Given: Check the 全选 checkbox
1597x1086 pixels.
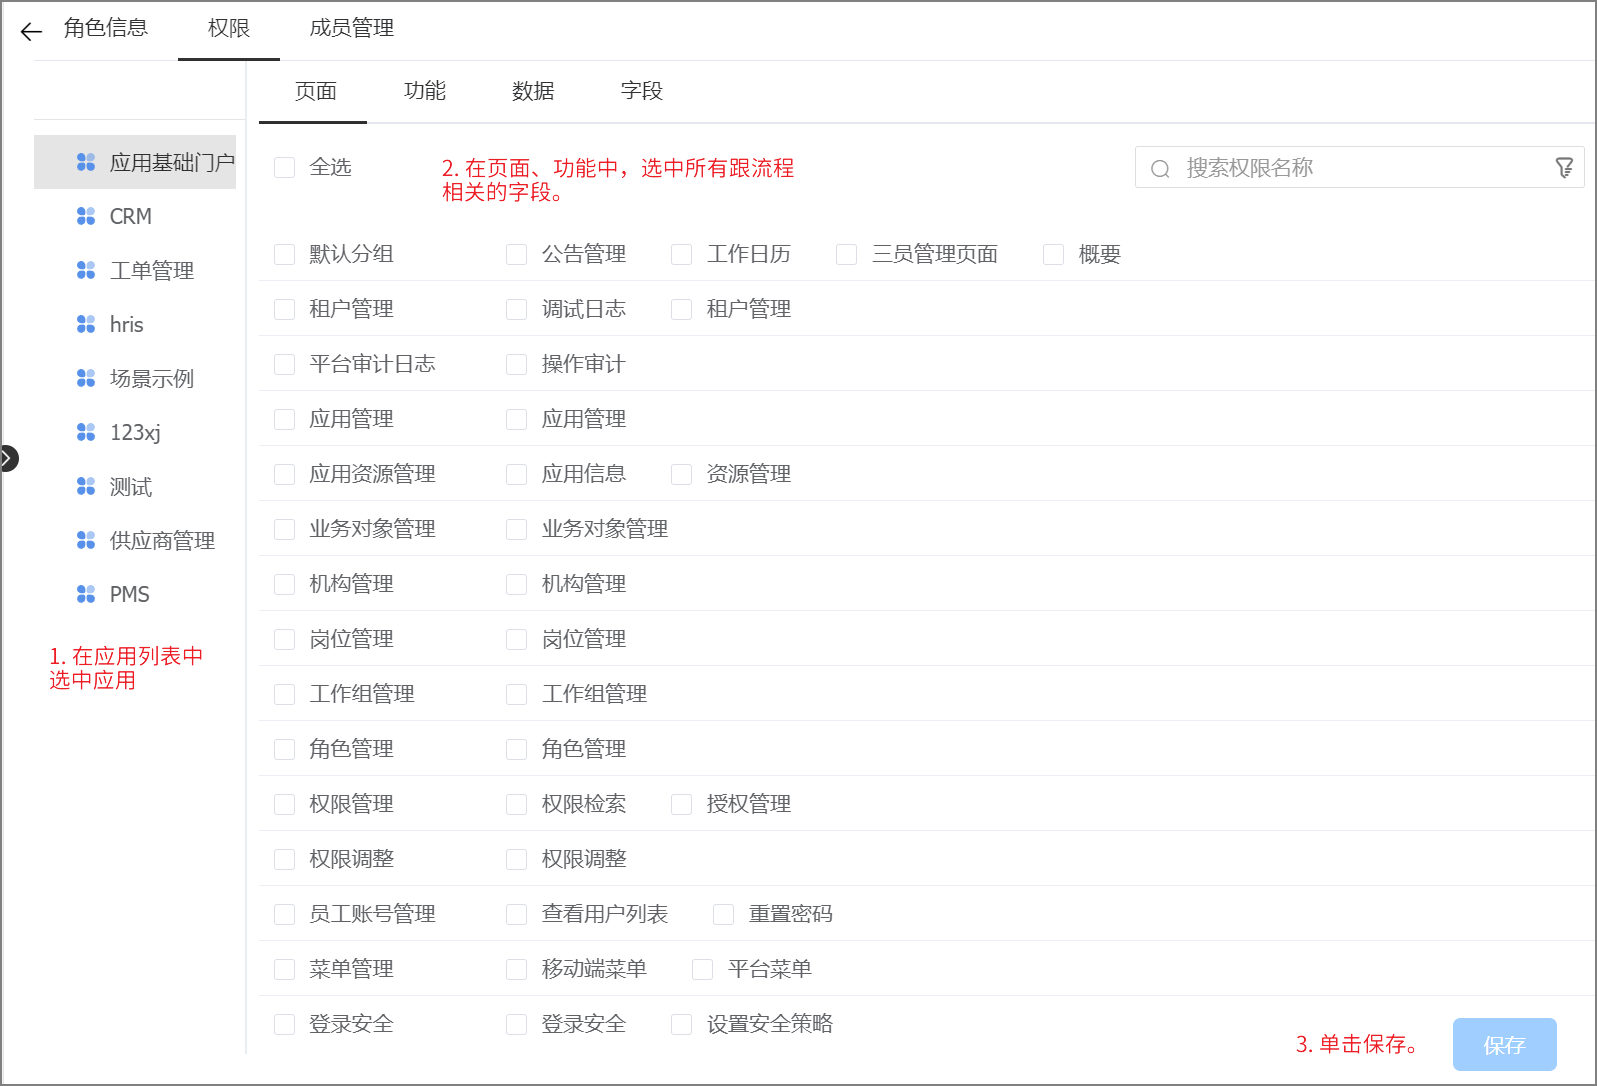Looking at the screenshot, I should (x=285, y=168).
